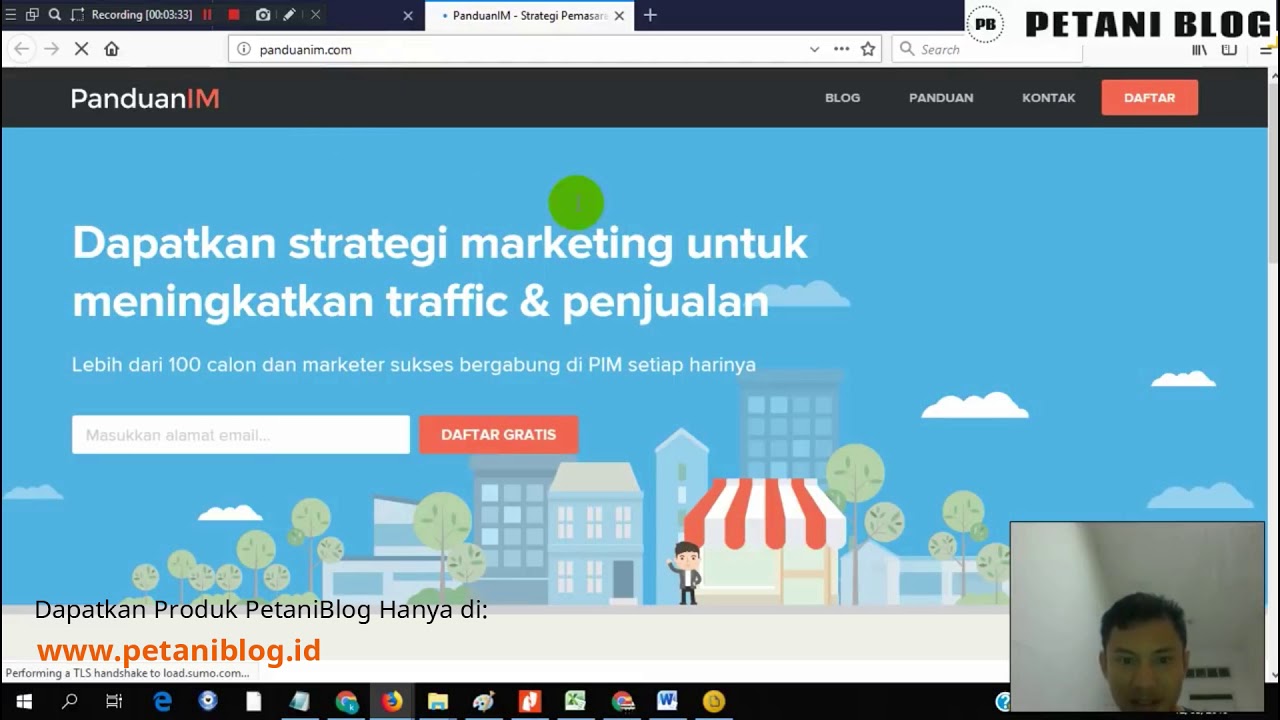
Task: Go to the browser home page
Action: pyautogui.click(x=112, y=49)
